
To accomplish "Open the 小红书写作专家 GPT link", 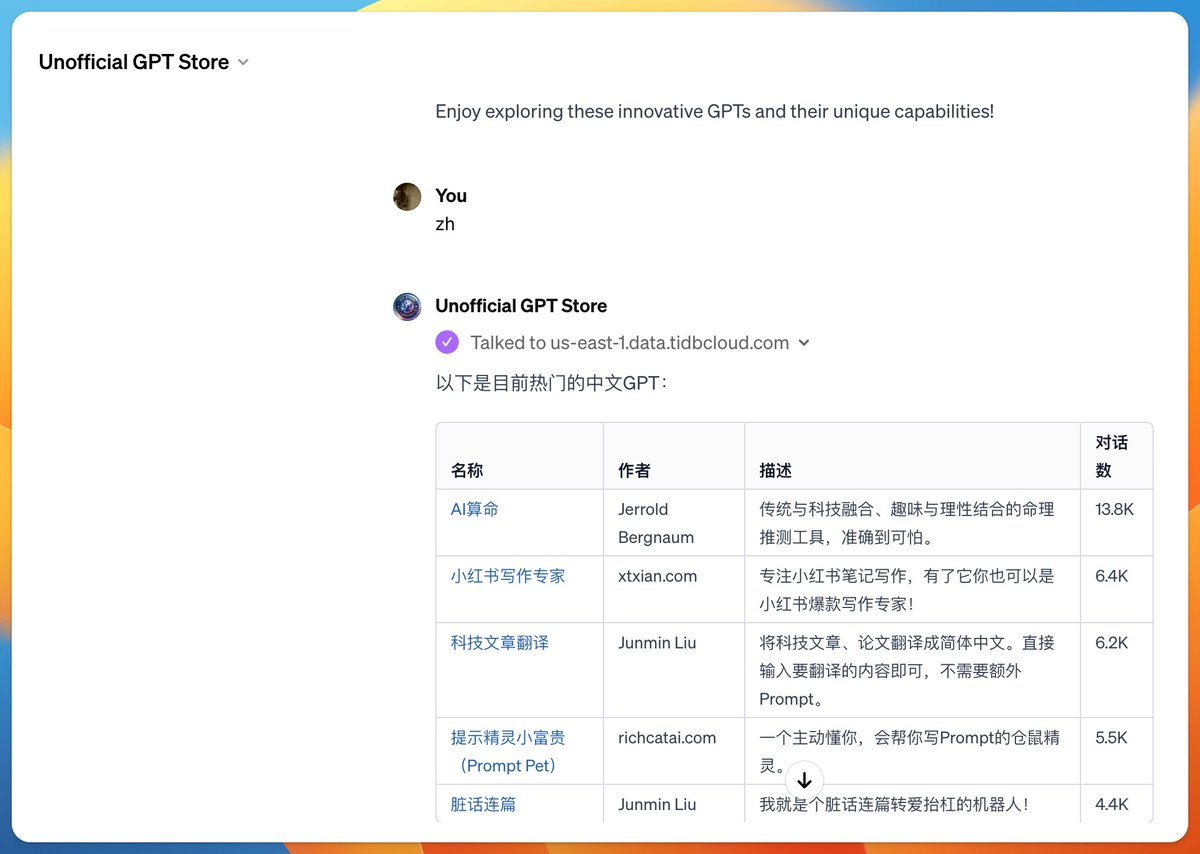I will pyautogui.click(x=508, y=576).
